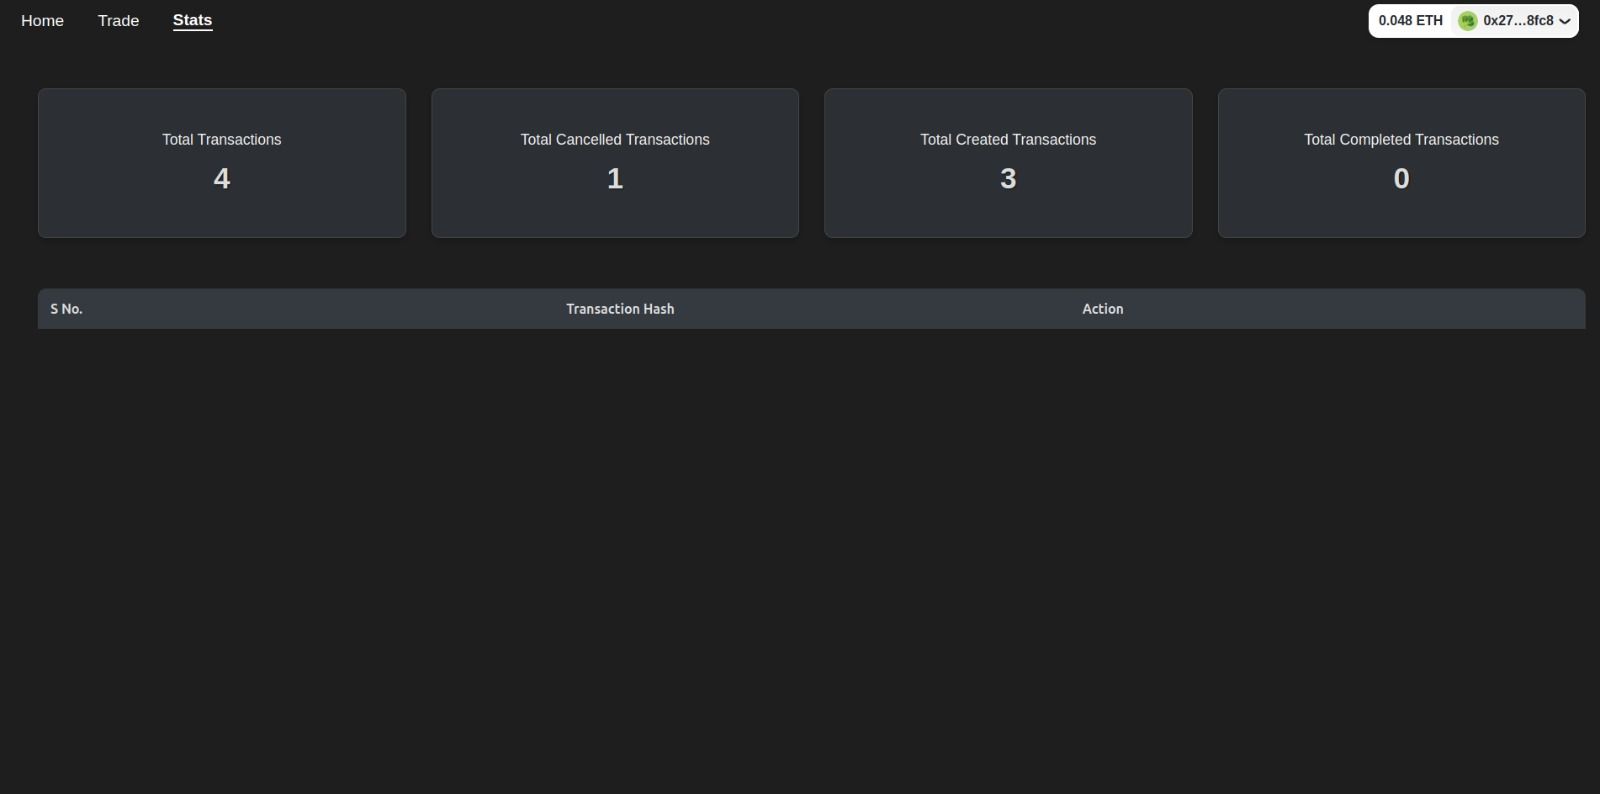
Task: Click the Transaction Hash column header
Action: pos(620,309)
